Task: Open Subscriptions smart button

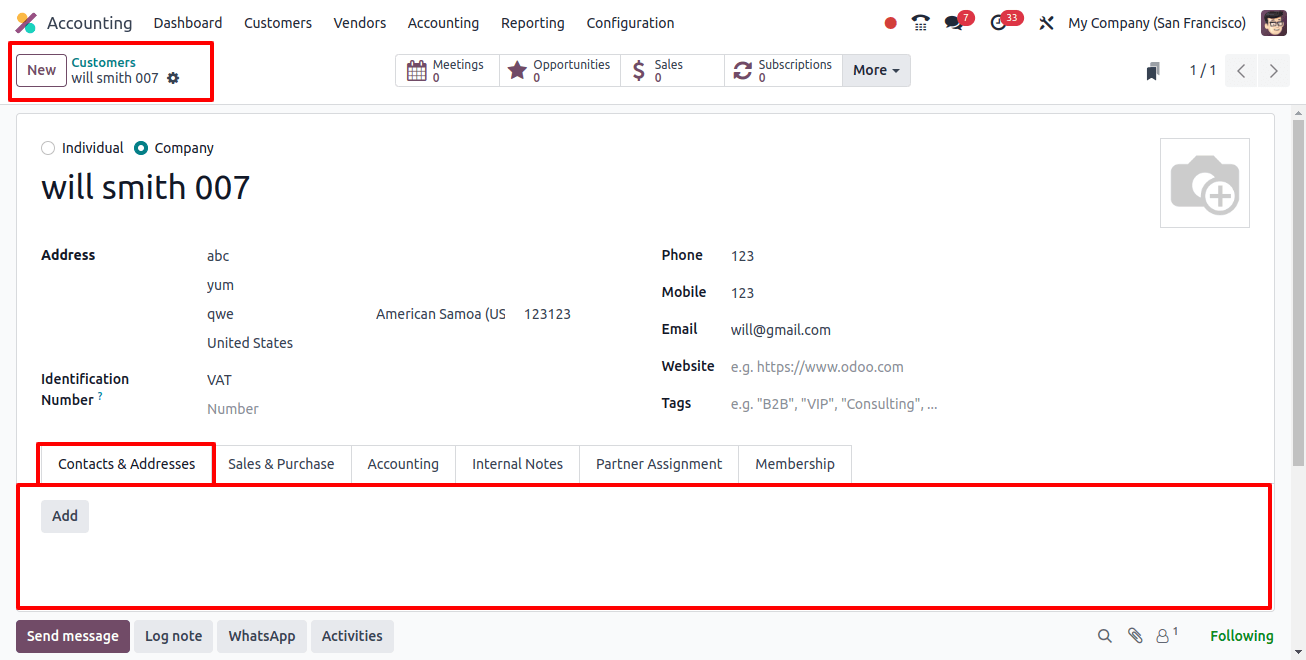Action: (x=783, y=70)
